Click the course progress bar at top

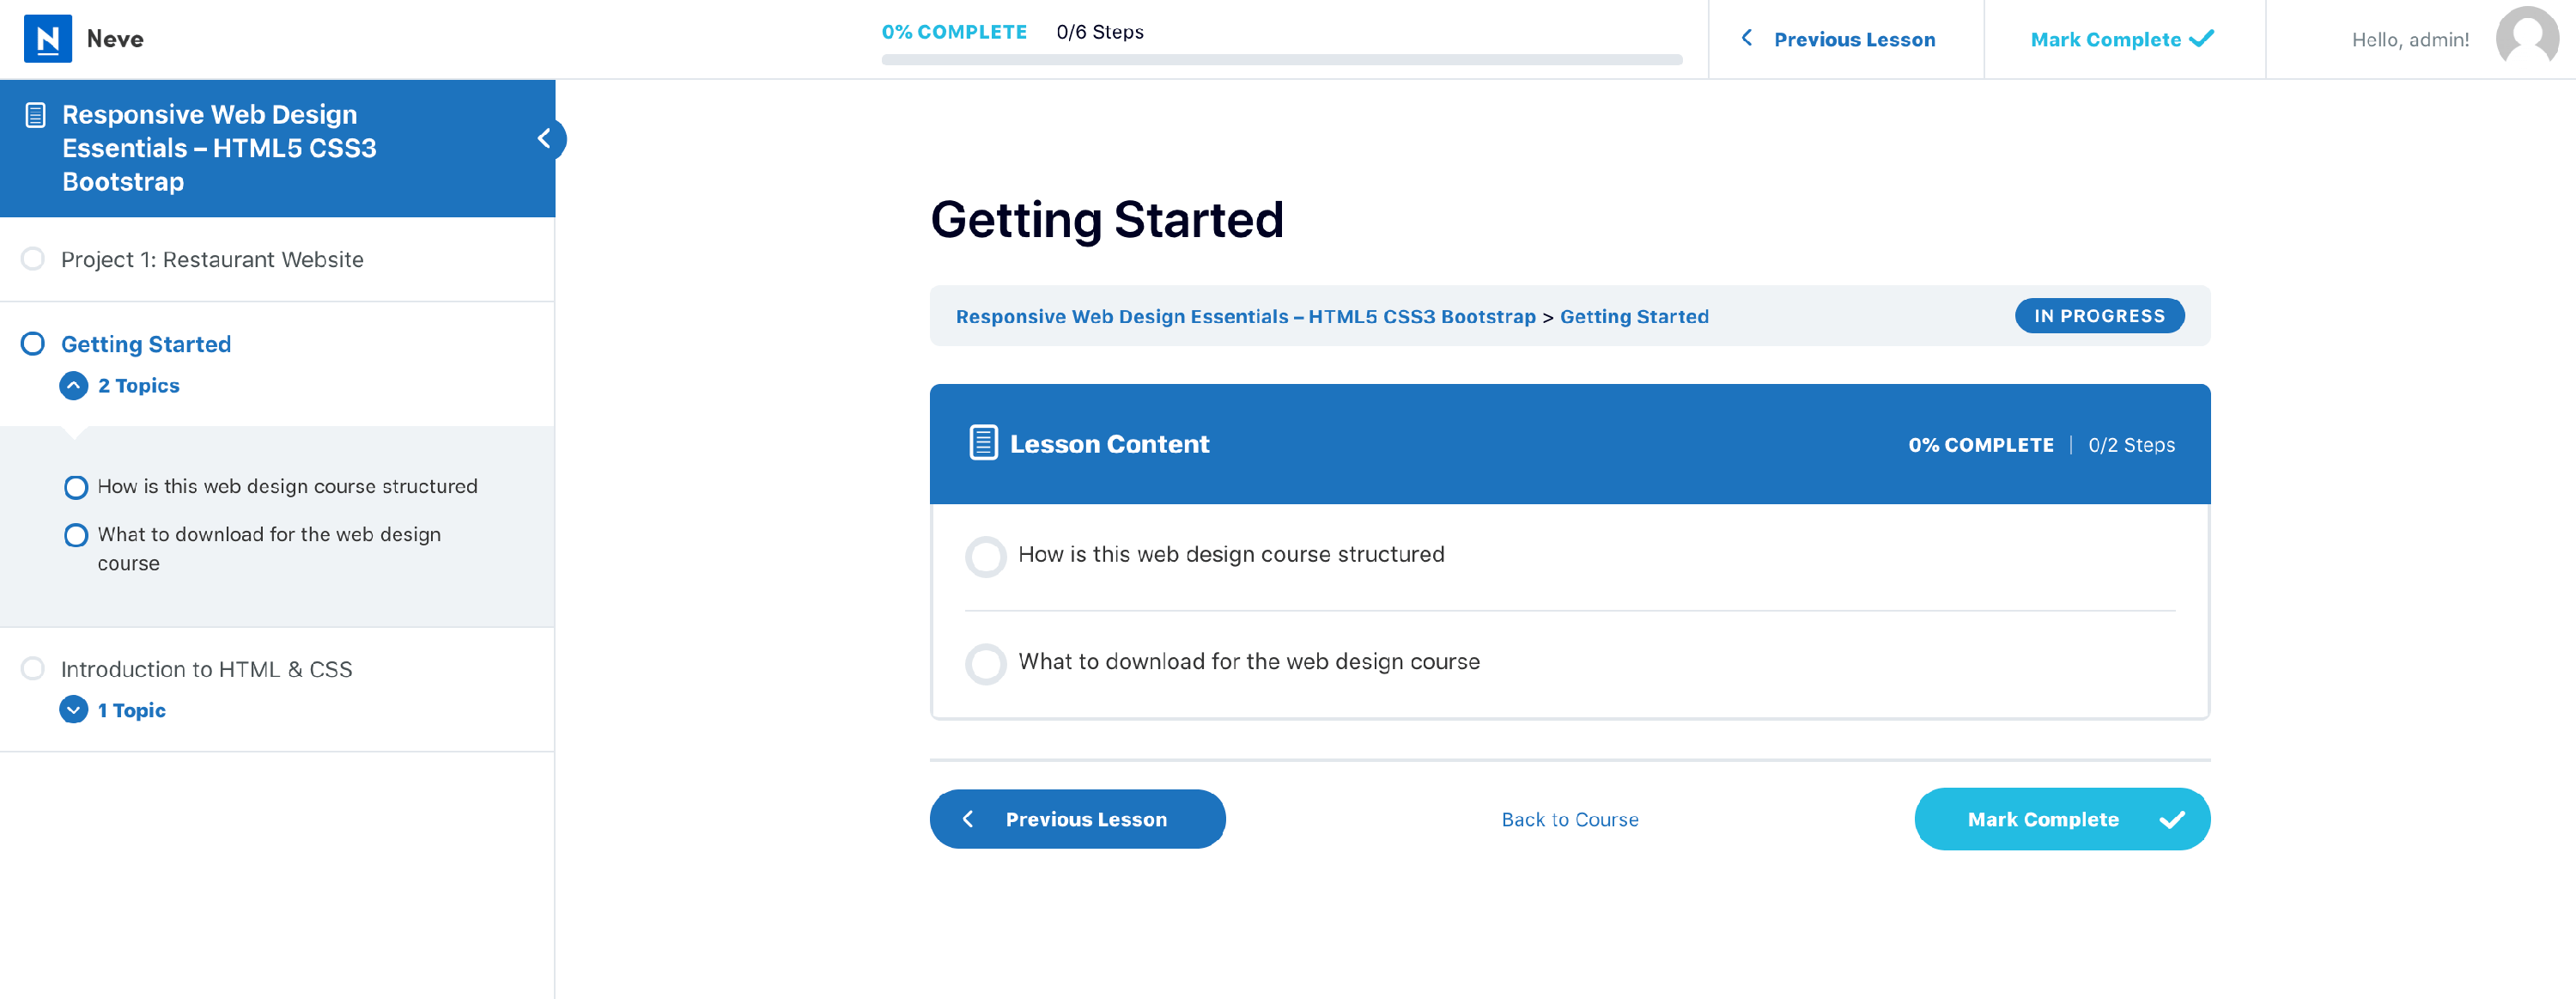coord(1281,60)
